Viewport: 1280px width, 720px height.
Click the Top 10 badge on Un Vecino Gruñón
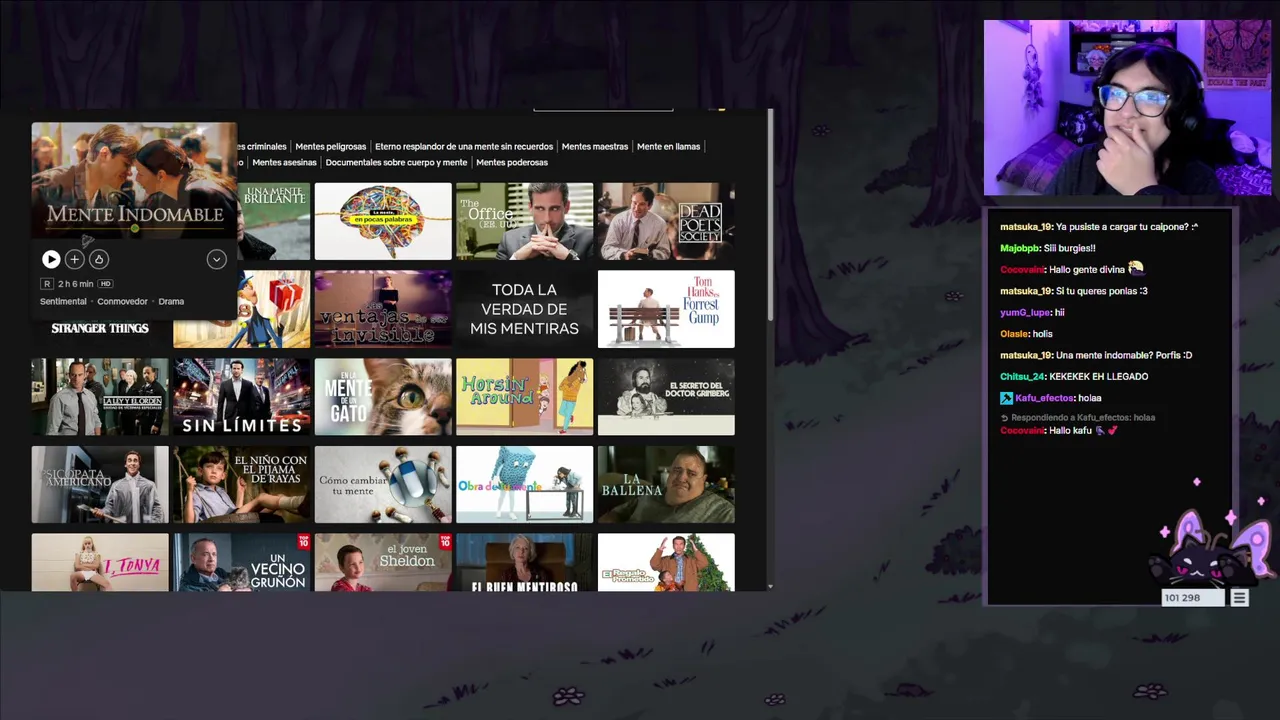pos(303,541)
